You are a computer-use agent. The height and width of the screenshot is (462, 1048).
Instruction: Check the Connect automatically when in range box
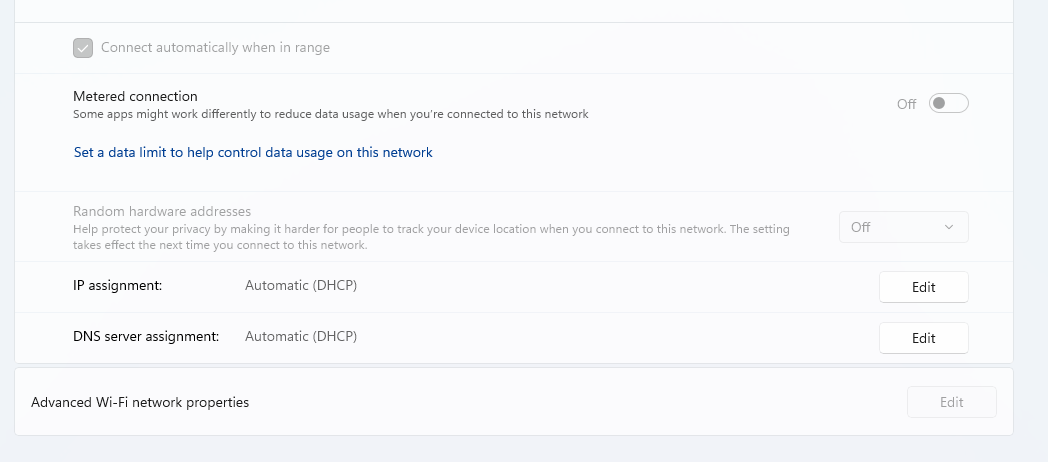coord(83,48)
